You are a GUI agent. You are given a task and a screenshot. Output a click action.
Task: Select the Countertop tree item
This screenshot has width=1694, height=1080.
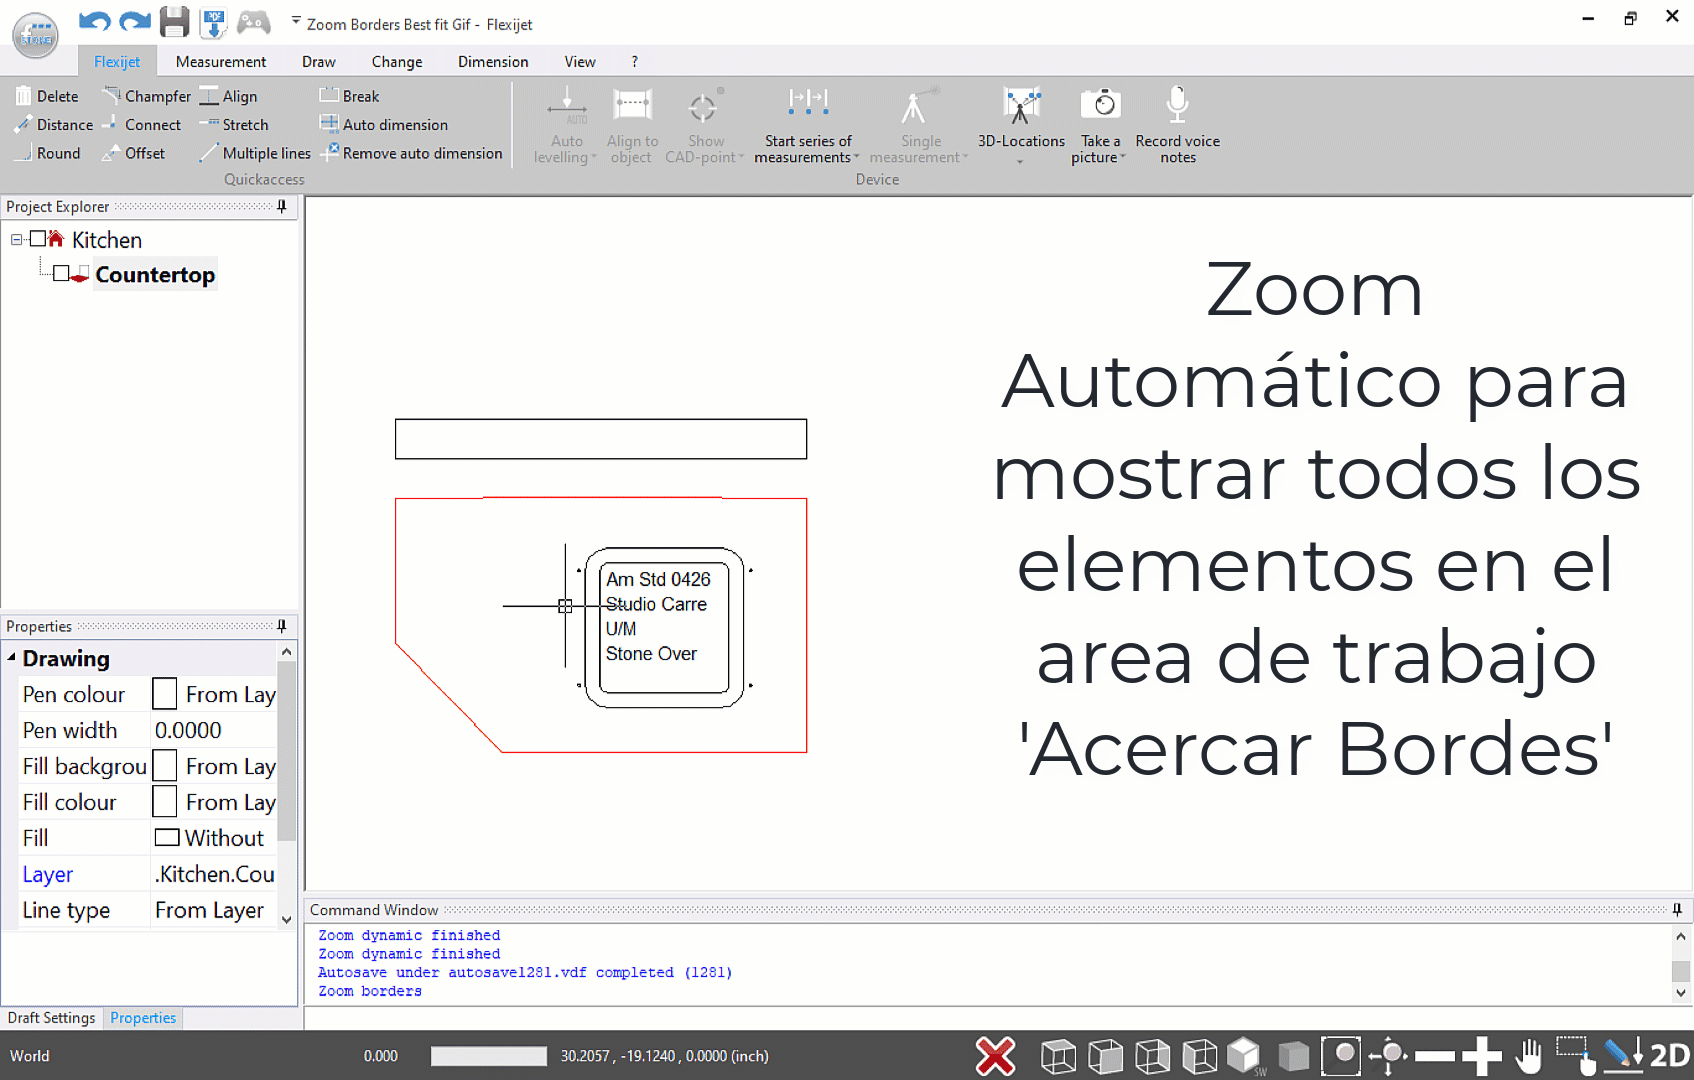click(155, 274)
